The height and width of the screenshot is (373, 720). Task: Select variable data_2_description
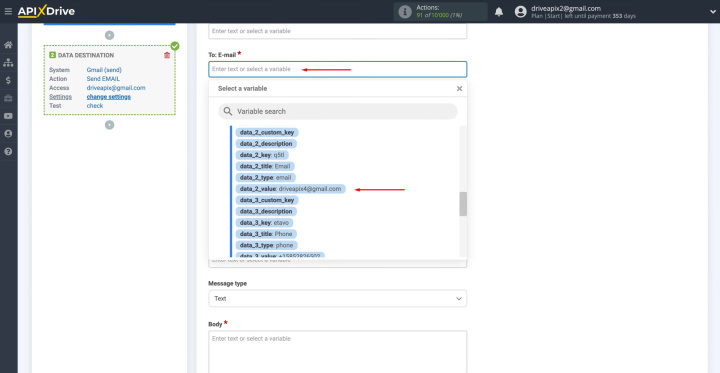point(266,144)
